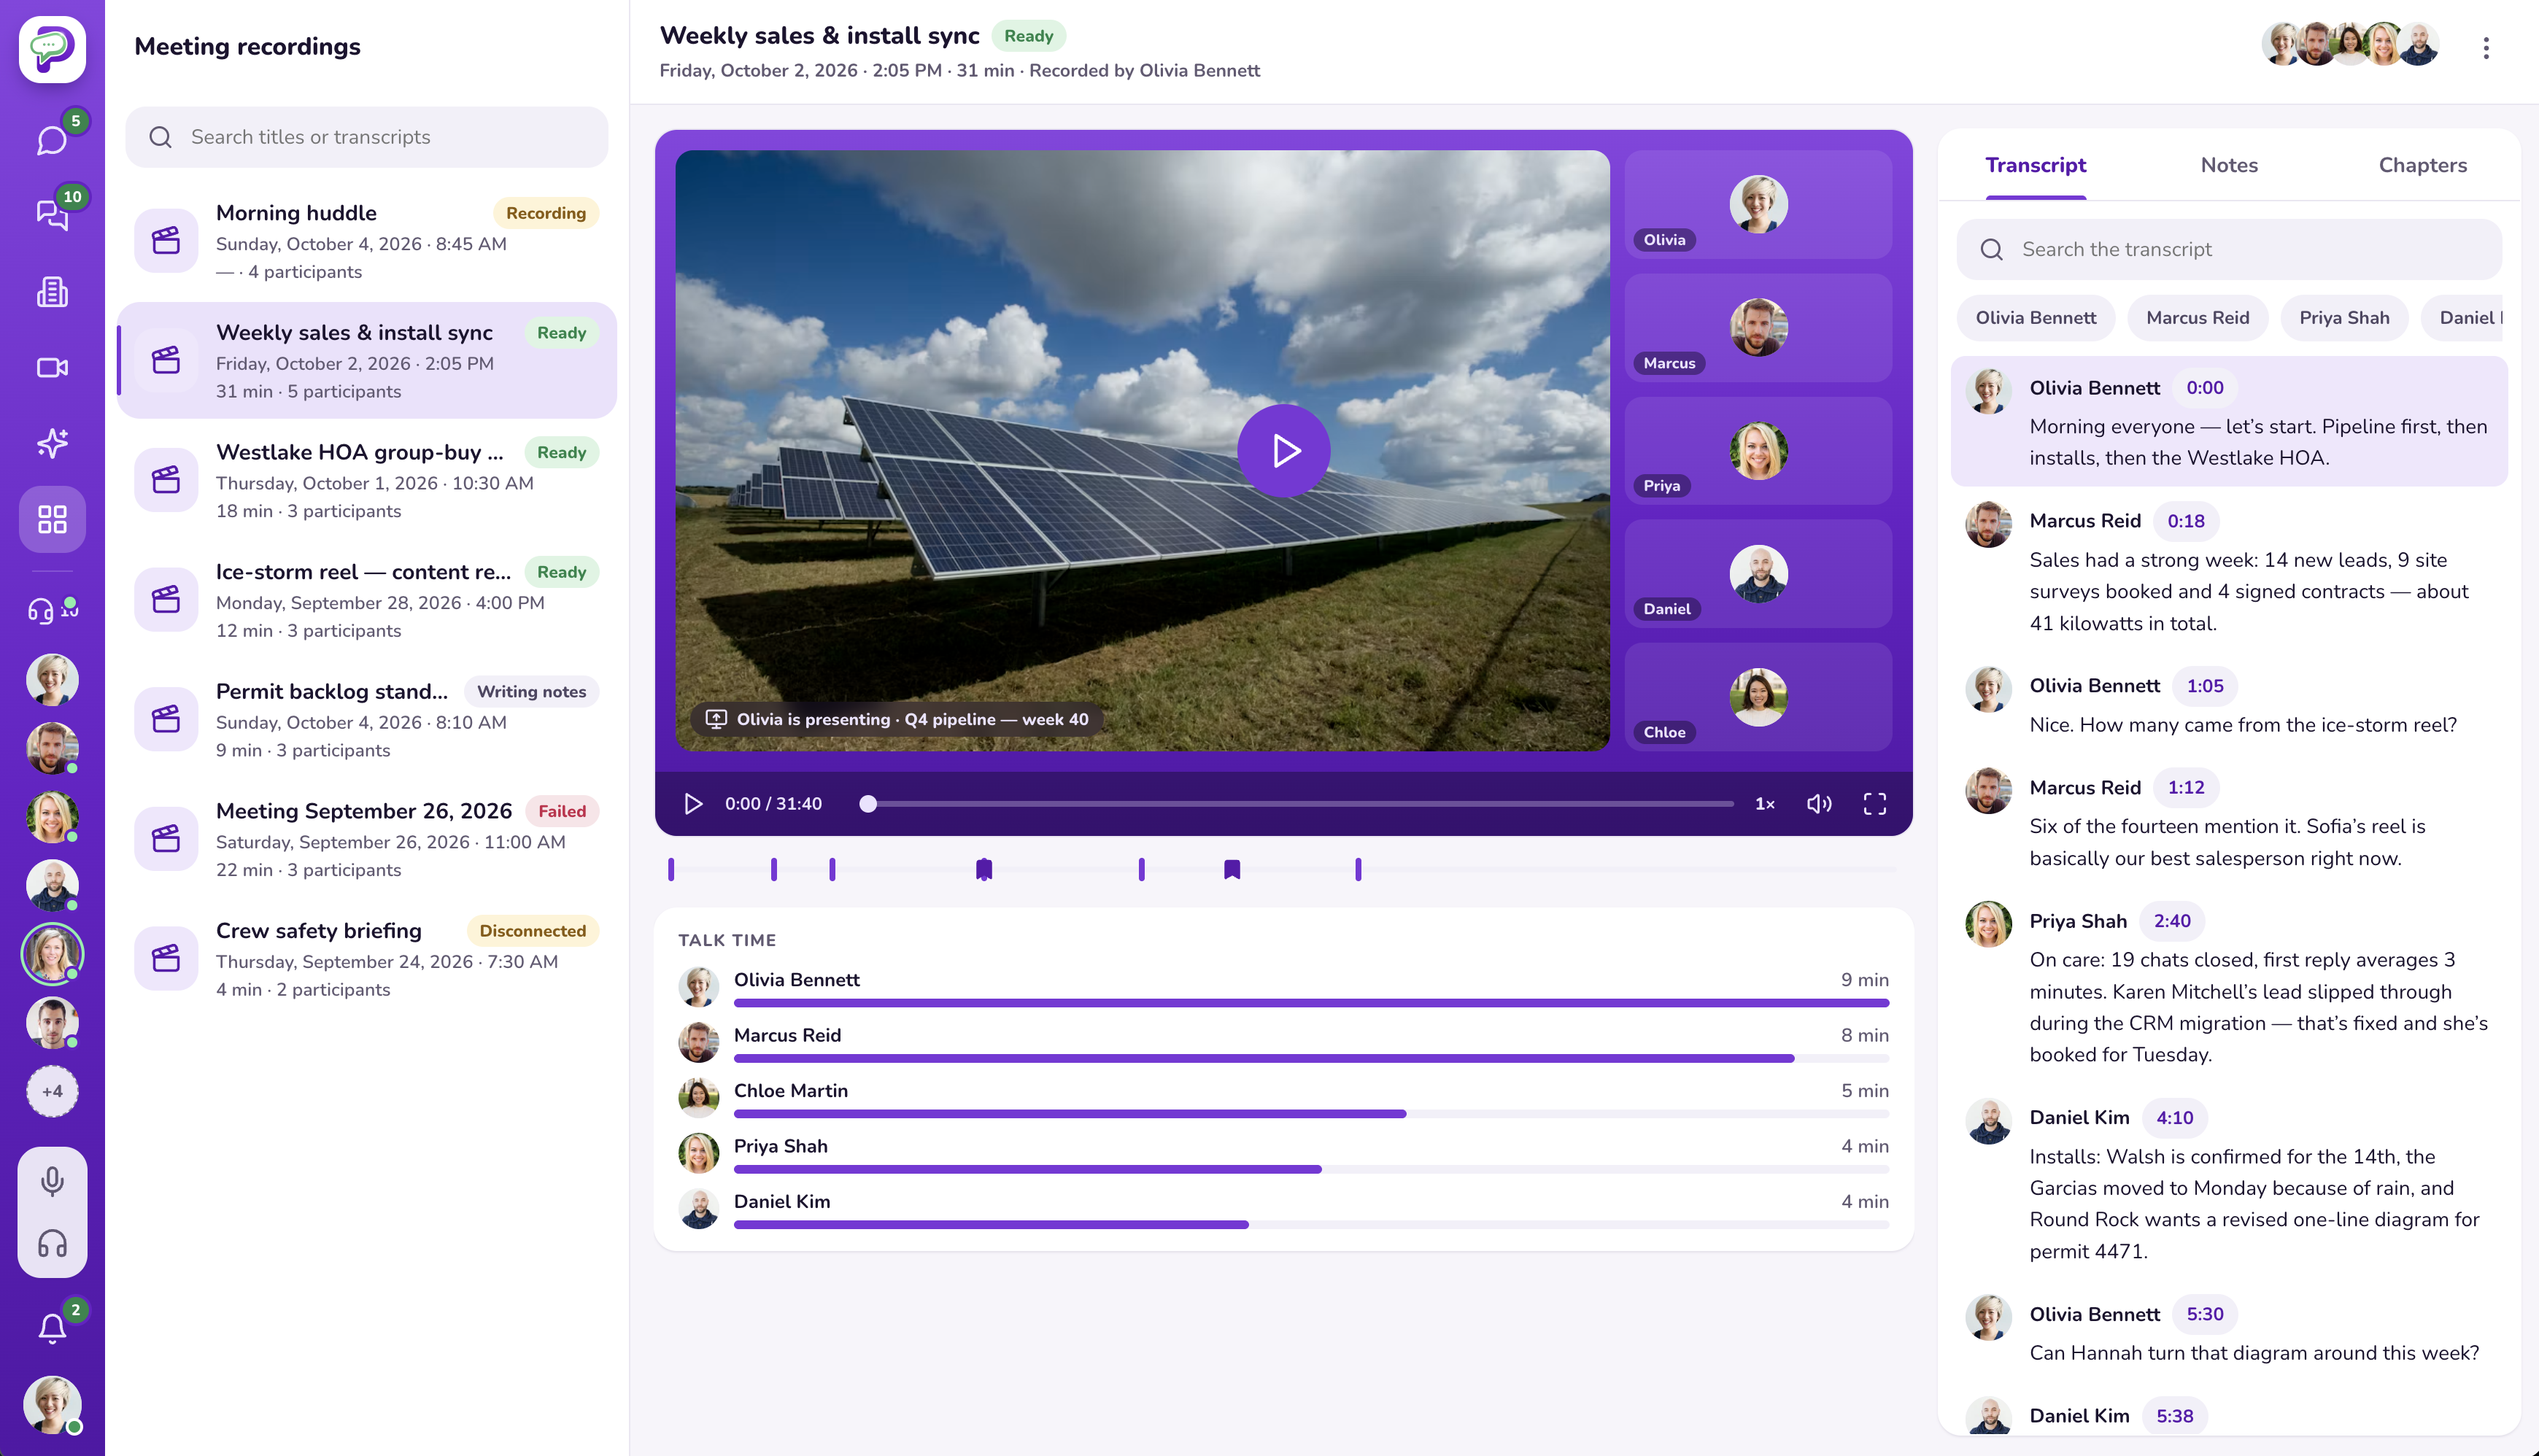Viewport: 2539px width, 1456px height.
Task: Jump to the 2:40 timestamp of Priya Shah
Action: (2171, 920)
